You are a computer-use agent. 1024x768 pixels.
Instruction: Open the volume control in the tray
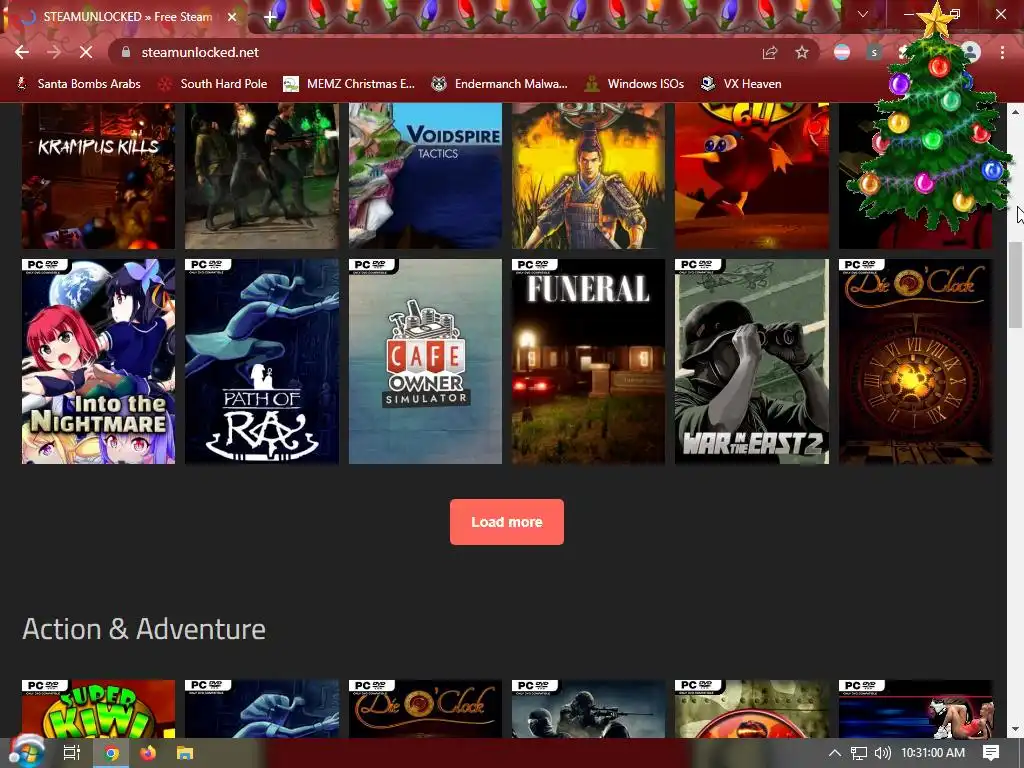pyautogui.click(x=882, y=753)
